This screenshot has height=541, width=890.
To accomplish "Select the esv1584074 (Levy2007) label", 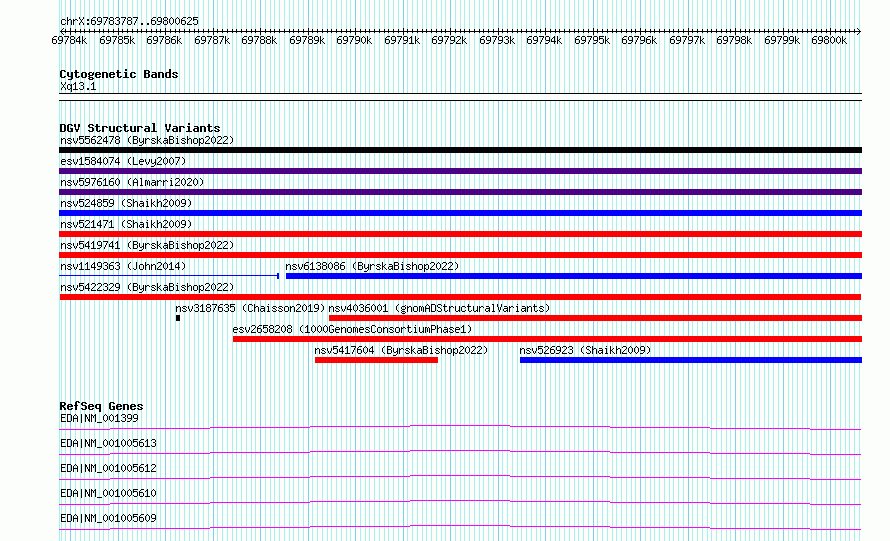I will click(123, 161).
